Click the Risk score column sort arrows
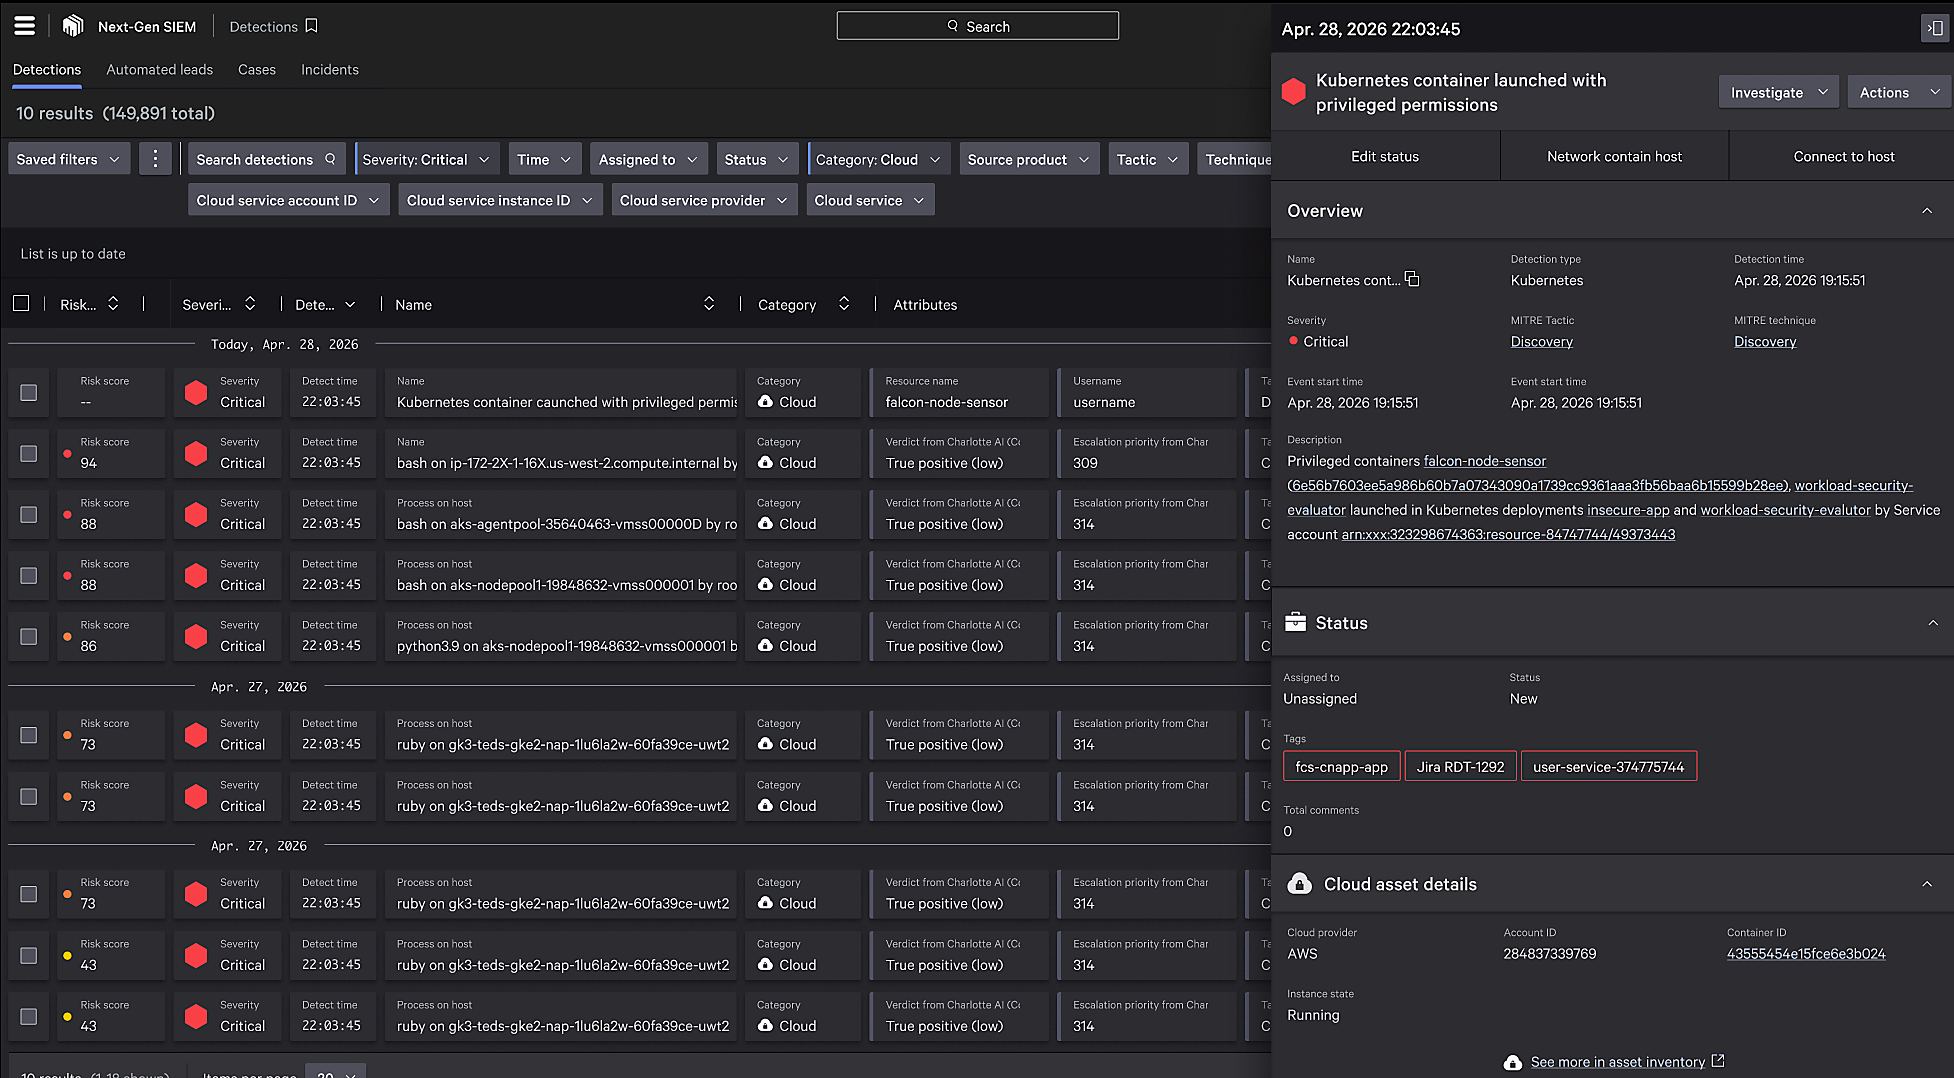Screen dimensions: 1954x1078 (x=113, y=304)
